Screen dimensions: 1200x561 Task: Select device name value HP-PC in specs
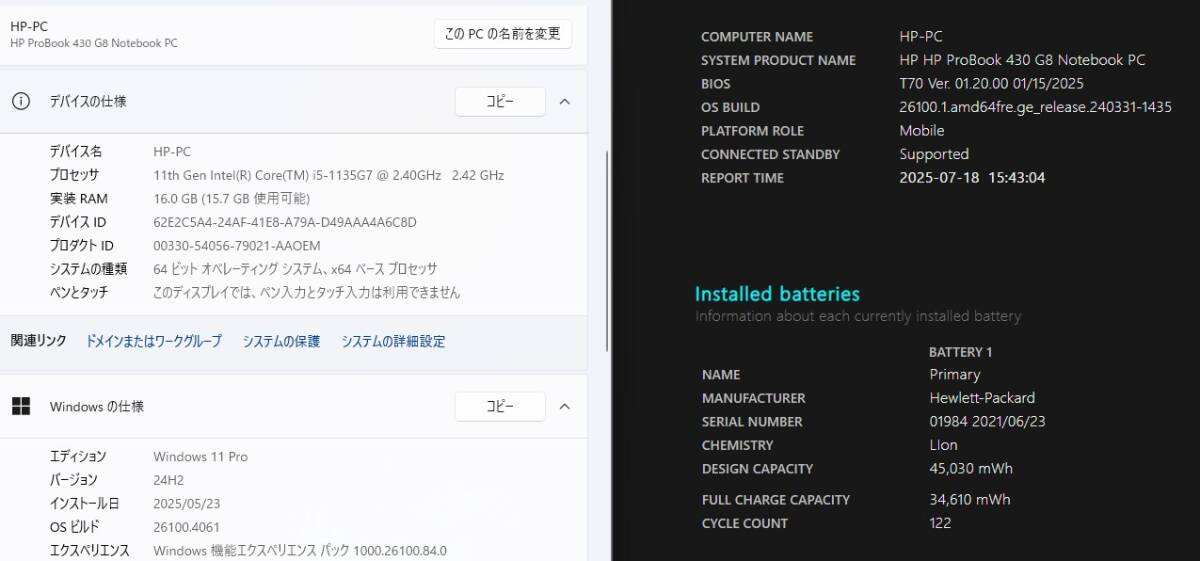pos(172,151)
